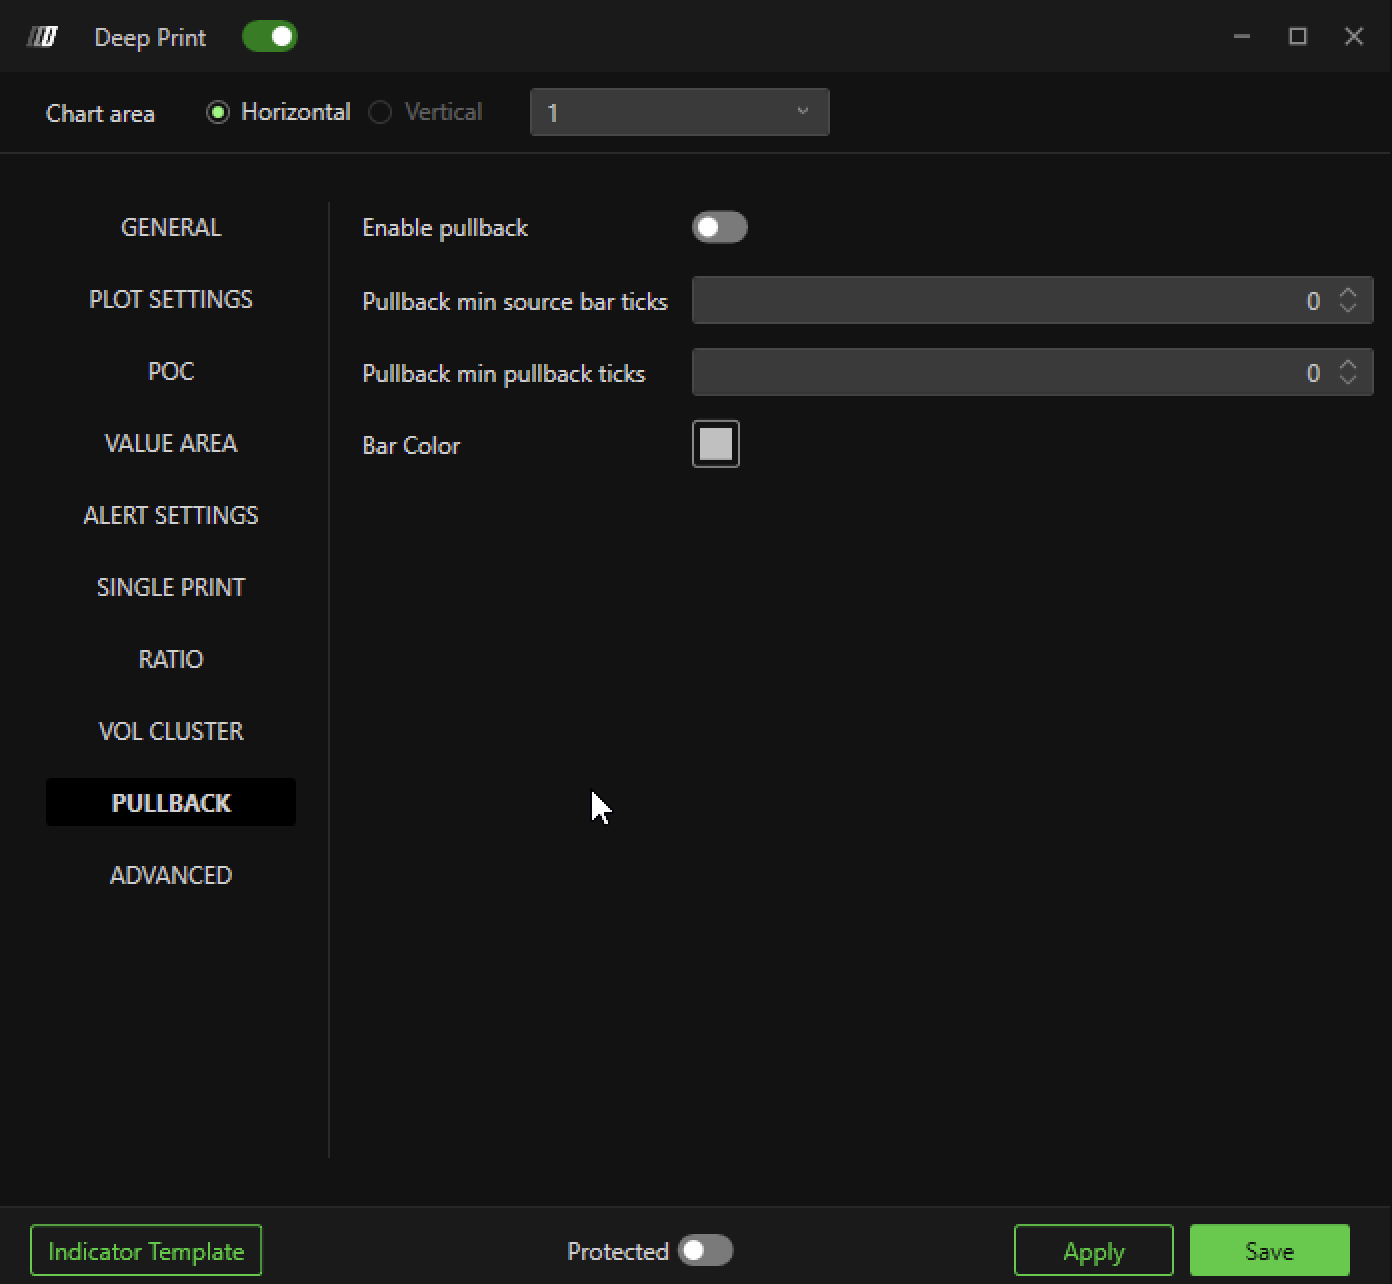
Task: Toggle the Deep Print indicator switch
Action: point(269,37)
